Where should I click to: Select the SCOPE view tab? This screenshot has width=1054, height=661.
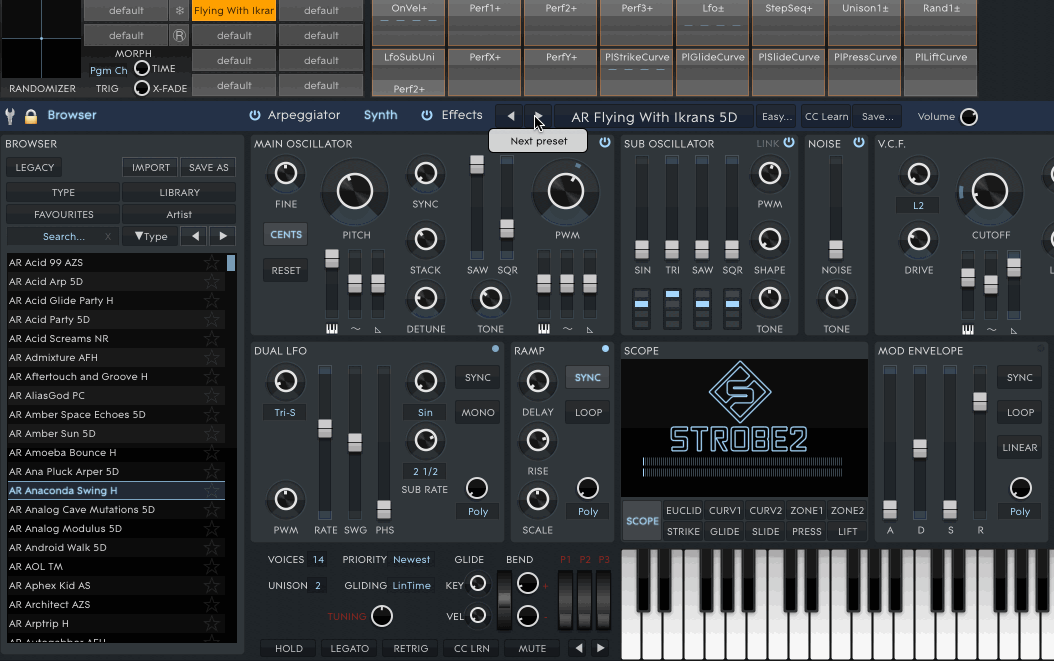tap(643, 521)
